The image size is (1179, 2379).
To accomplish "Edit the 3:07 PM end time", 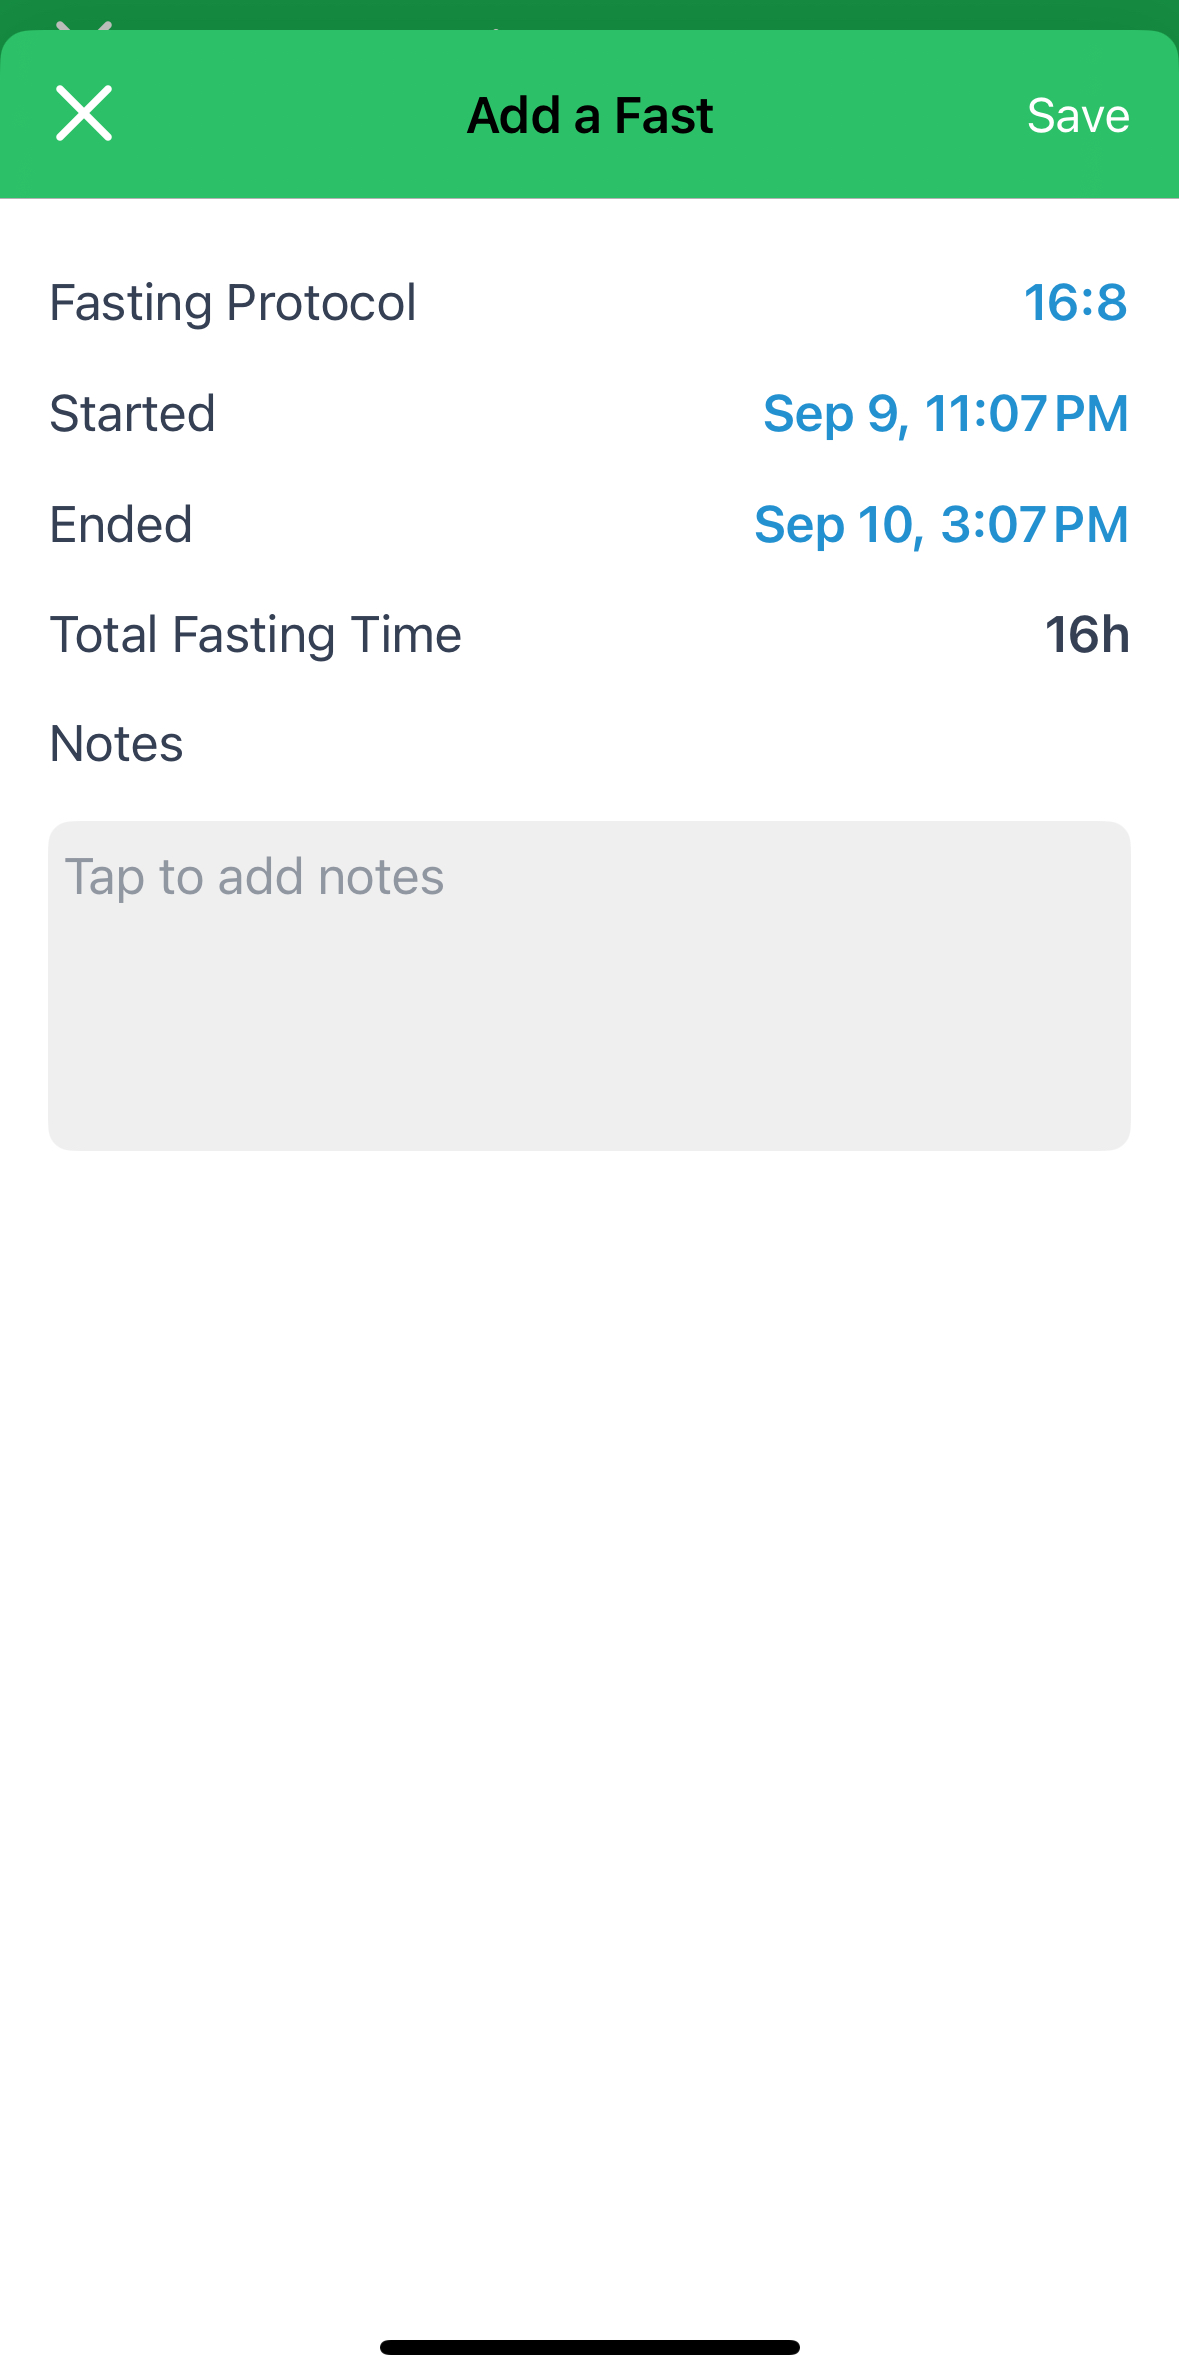I will point(1034,525).
